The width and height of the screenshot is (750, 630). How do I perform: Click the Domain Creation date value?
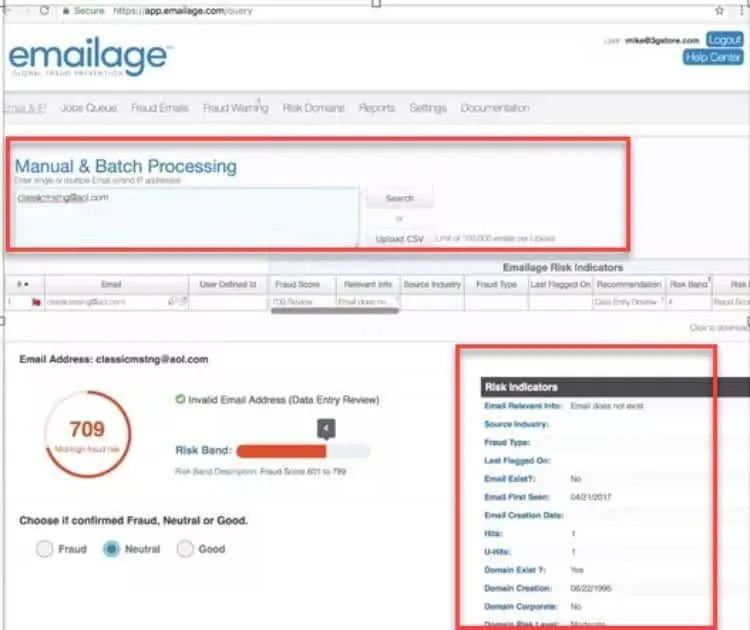[591, 588]
